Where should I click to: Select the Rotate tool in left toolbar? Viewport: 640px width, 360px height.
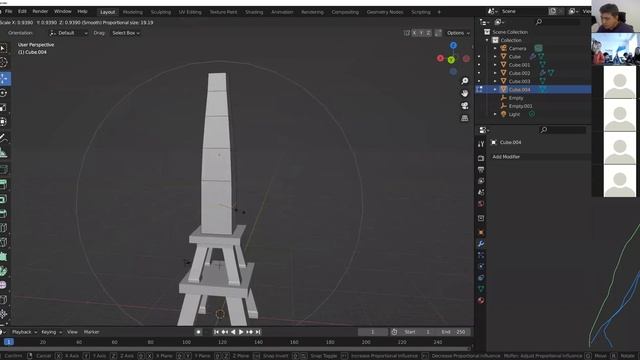[4, 93]
